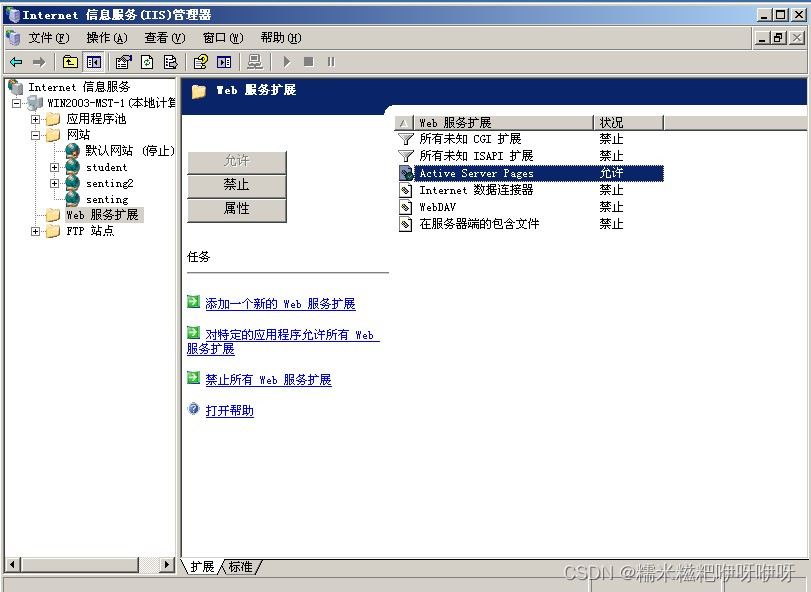Click the computer icon of WIN2003-MST-1

(x=34, y=103)
